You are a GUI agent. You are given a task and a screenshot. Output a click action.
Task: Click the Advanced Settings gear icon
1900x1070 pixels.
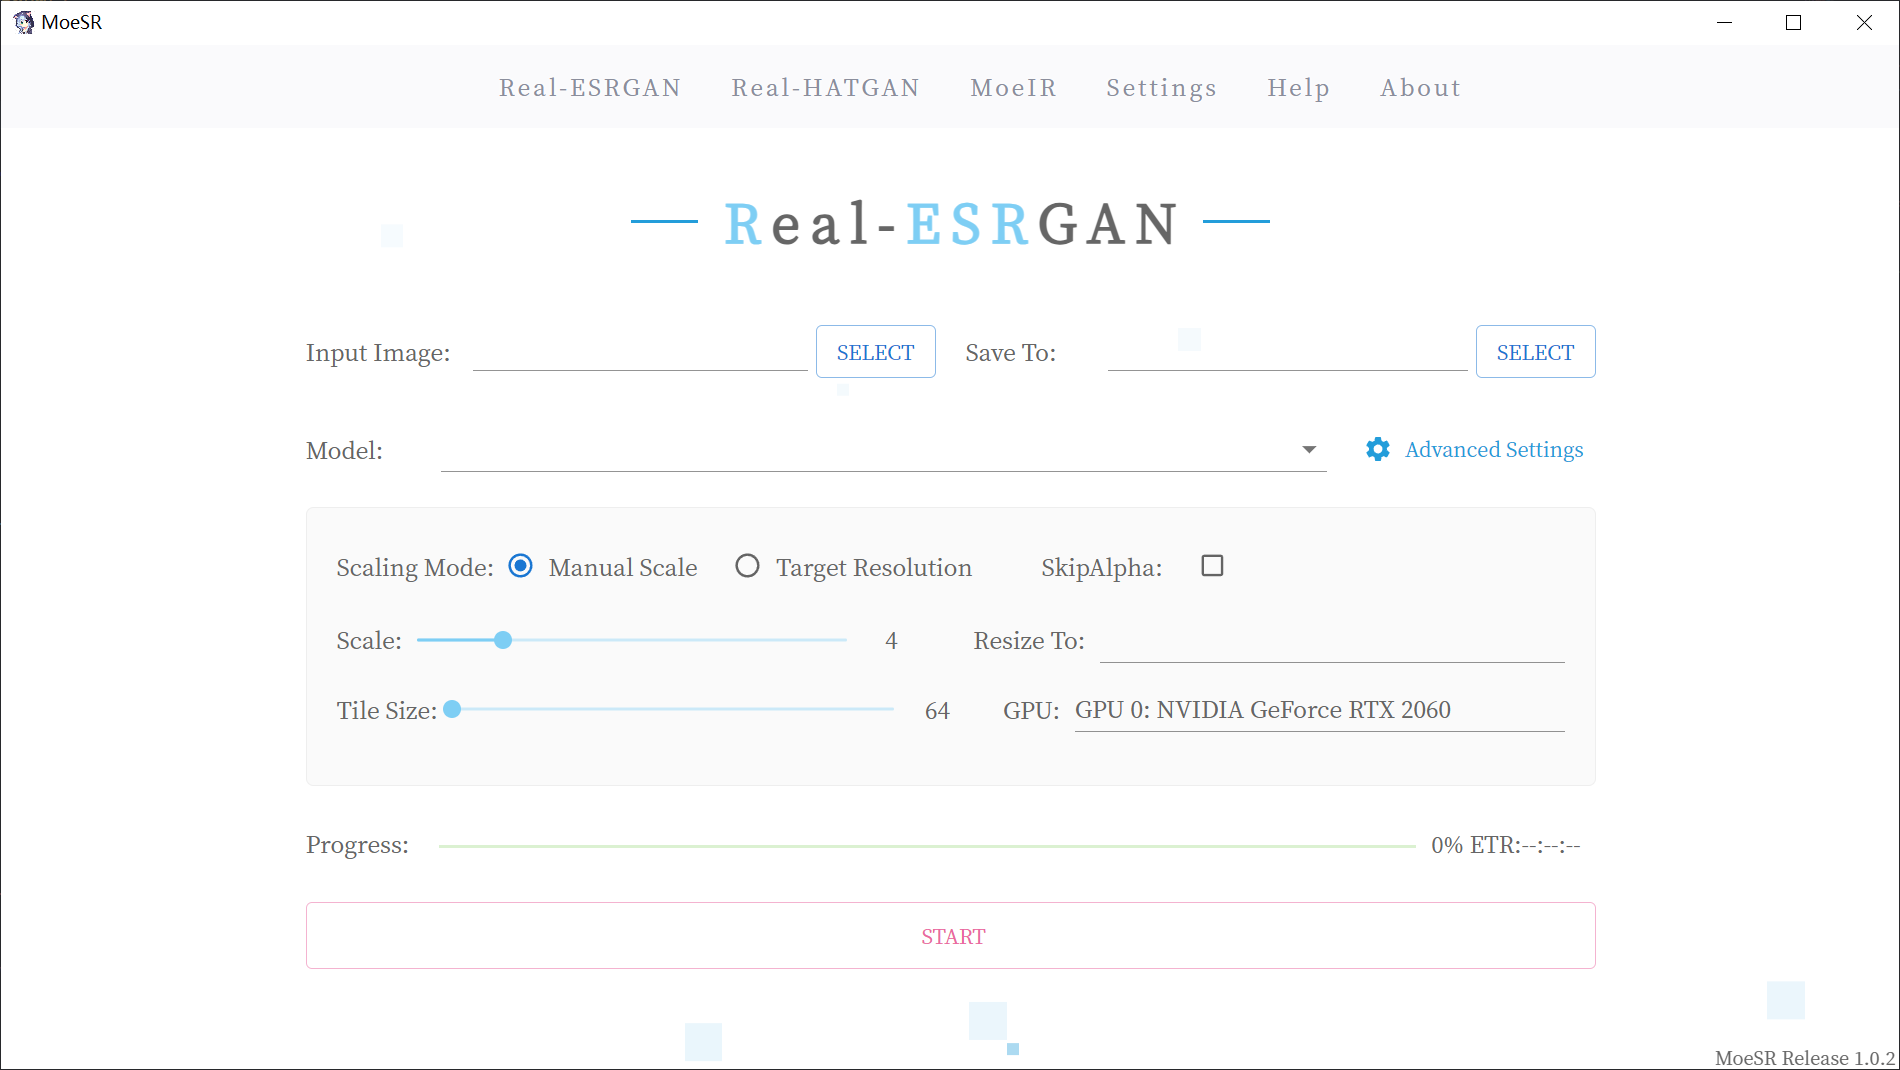coord(1378,449)
